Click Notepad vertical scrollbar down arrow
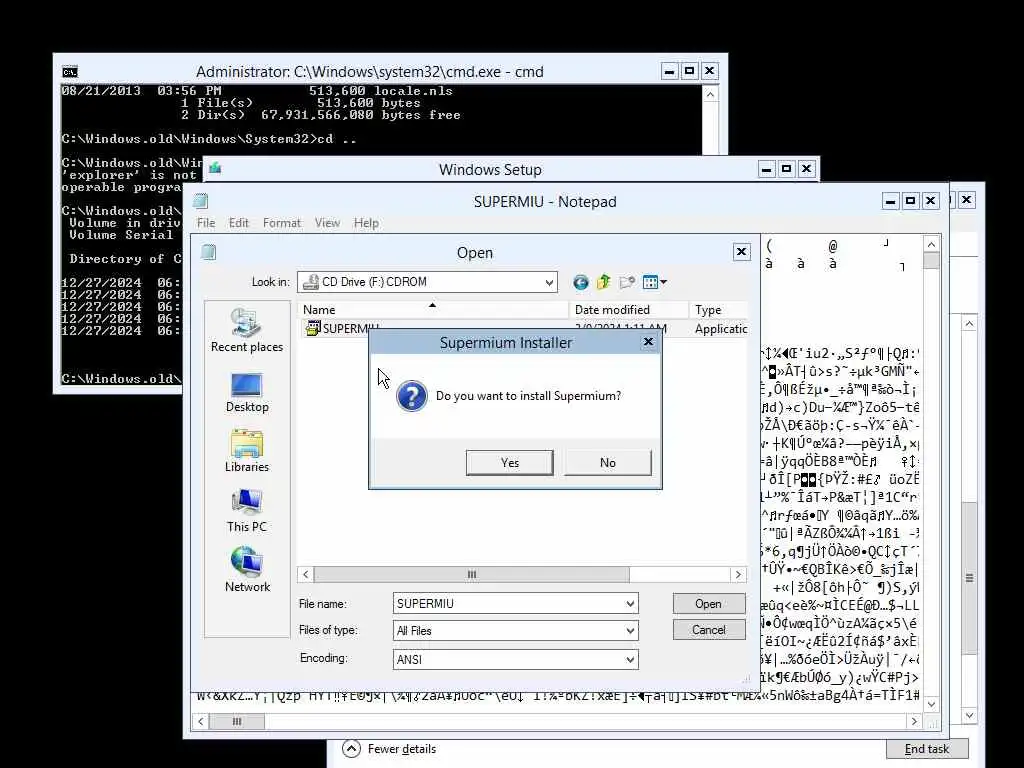This screenshot has width=1024, height=768. (931, 704)
